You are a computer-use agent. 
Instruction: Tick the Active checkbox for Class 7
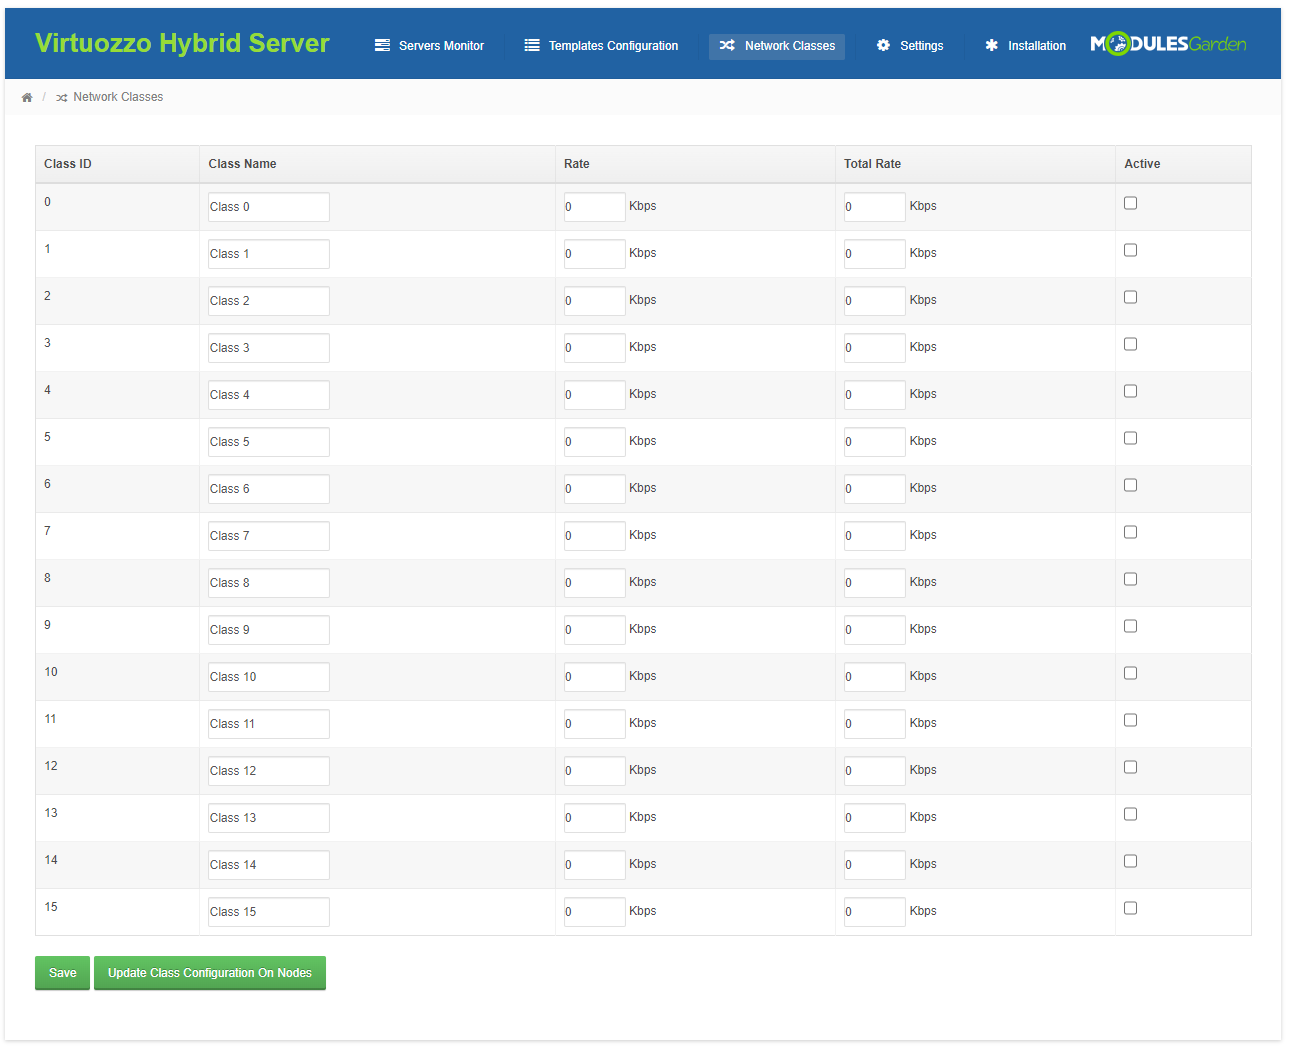click(x=1130, y=532)
